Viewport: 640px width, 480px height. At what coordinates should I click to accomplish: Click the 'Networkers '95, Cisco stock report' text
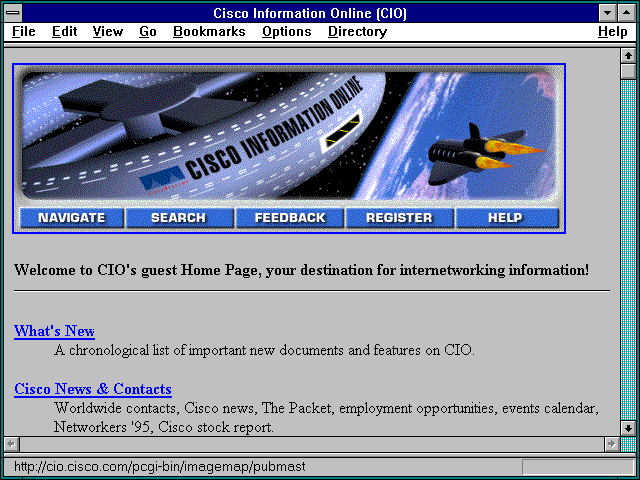point(163,427)
